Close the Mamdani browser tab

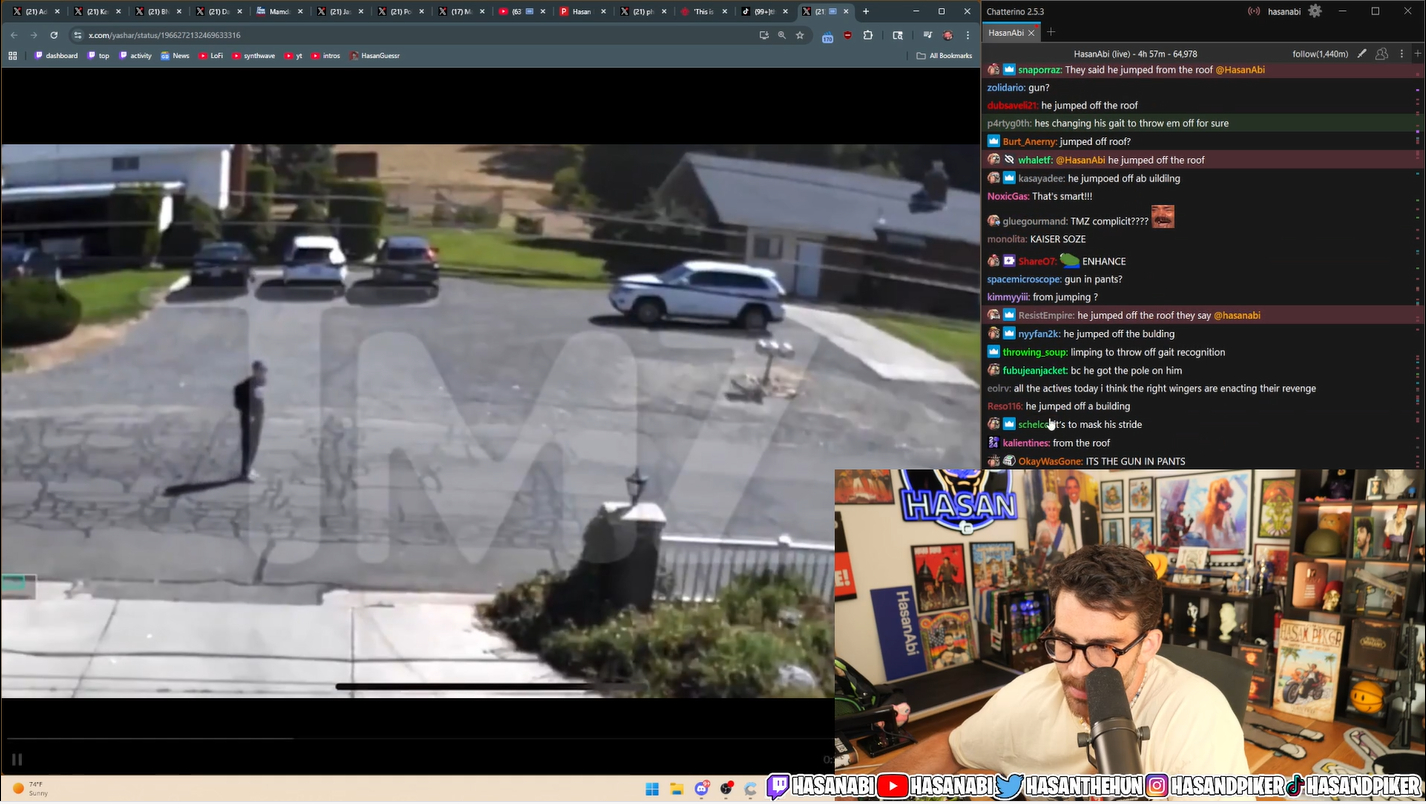click(300, 11)
